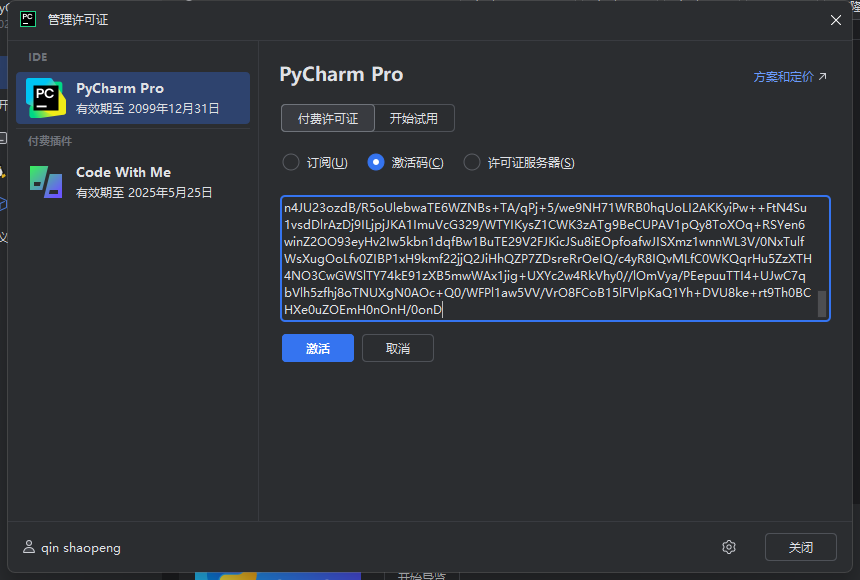
Task: Open the 方案和定价 pricing link
Action: click(x=790, y=77)
